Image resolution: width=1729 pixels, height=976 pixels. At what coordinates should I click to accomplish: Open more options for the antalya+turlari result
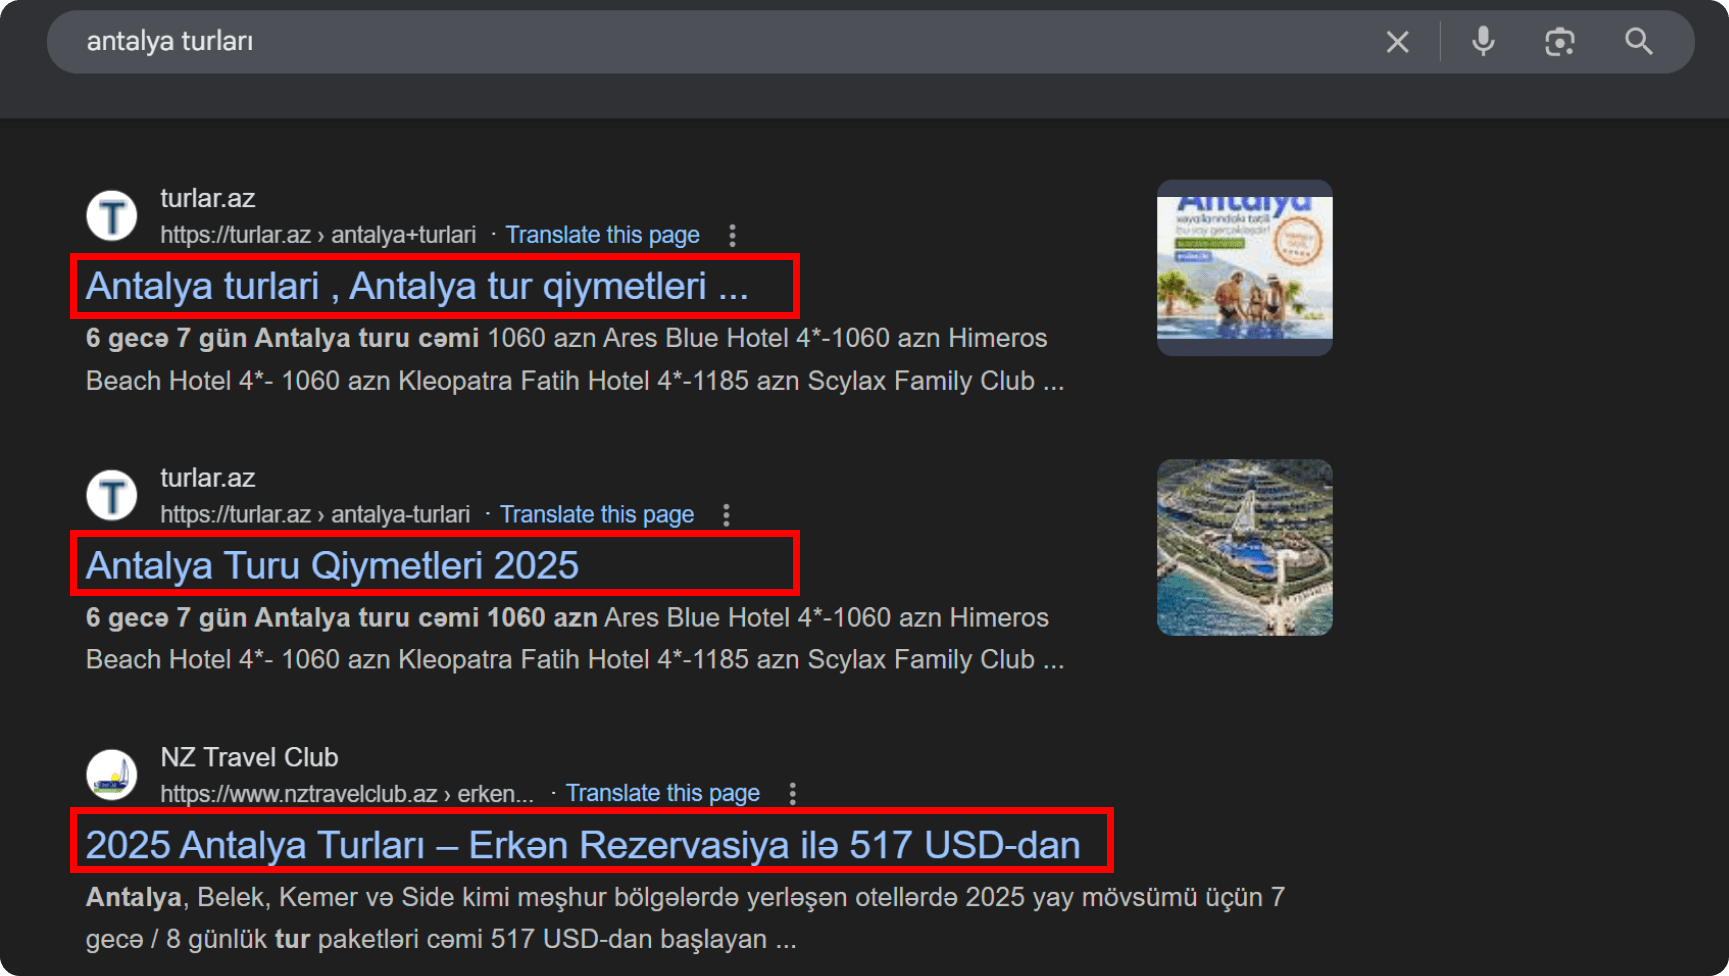[732, 236]
